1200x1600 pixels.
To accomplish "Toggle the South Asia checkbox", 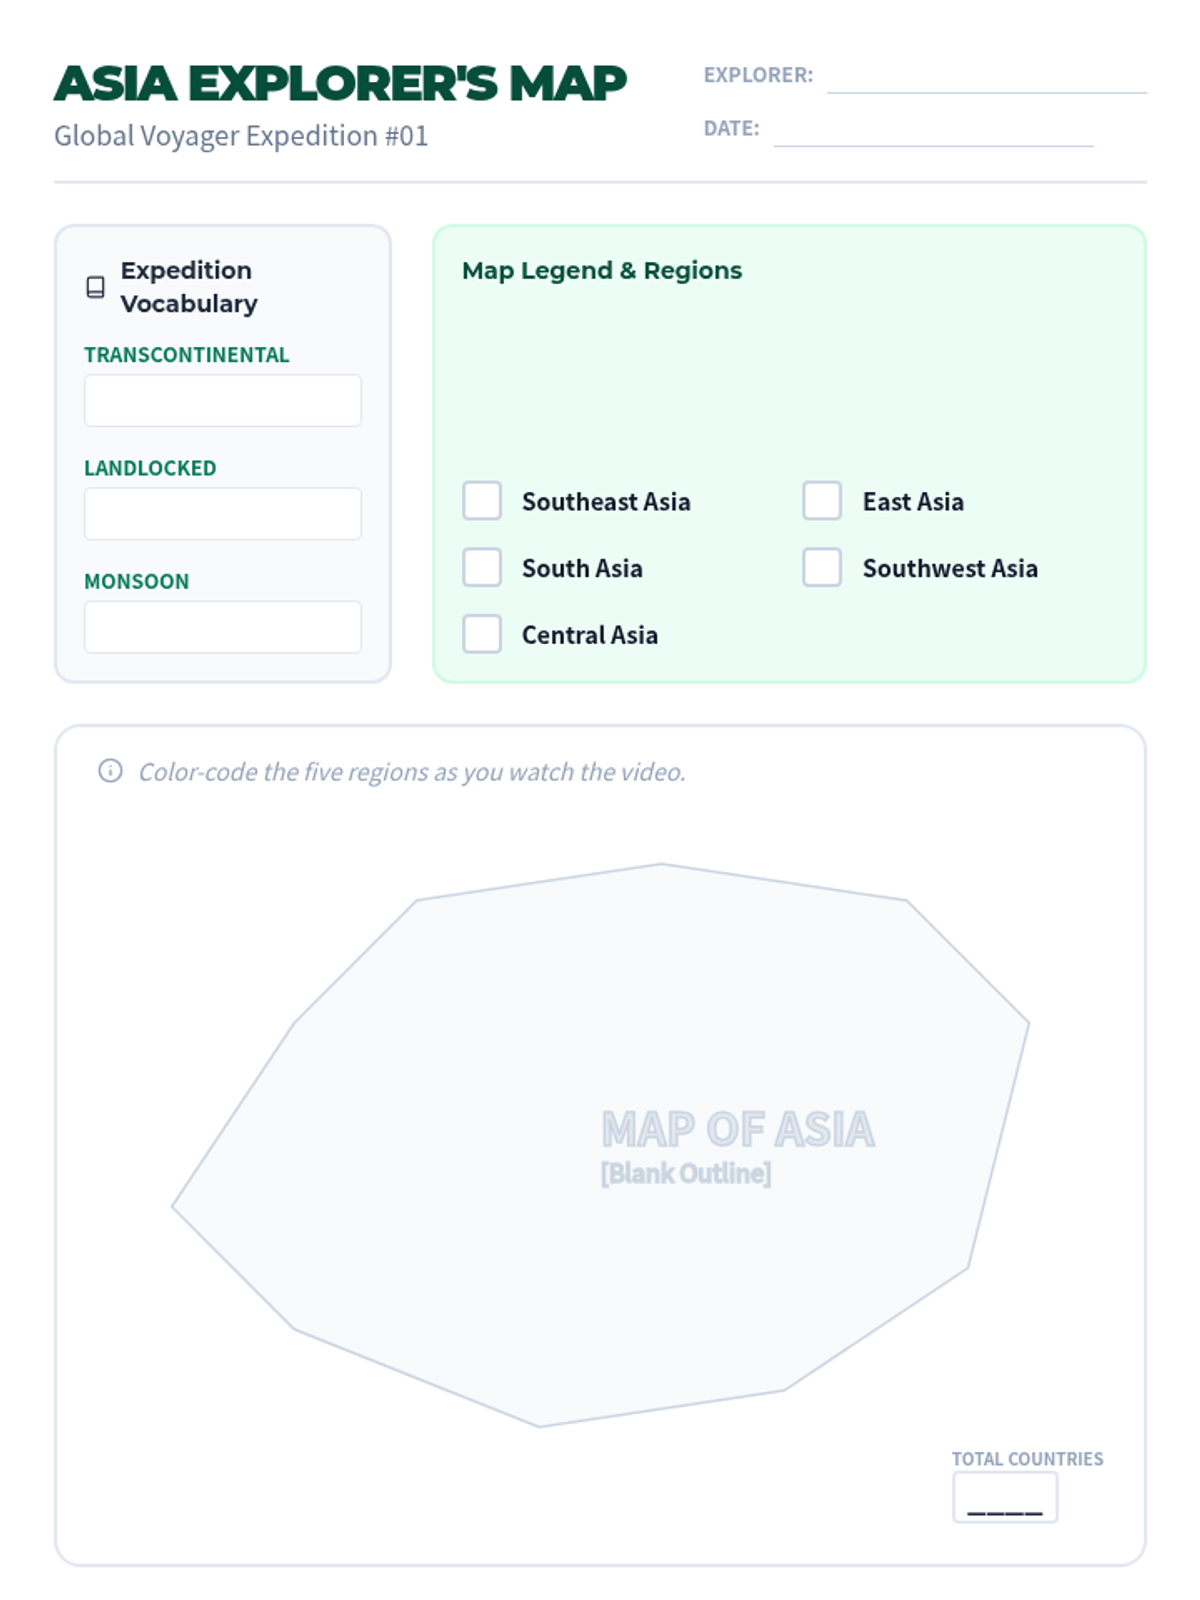I will (482, 568).
